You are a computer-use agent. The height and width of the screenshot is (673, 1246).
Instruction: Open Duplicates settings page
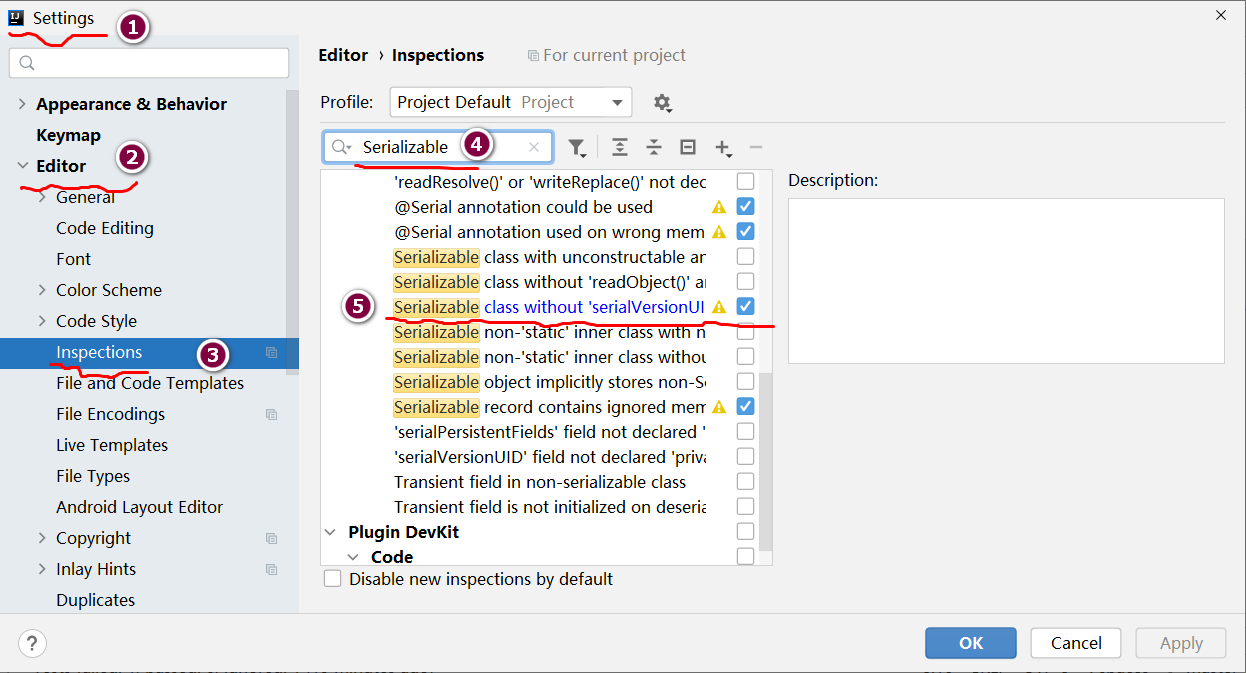tap(95, 600)
